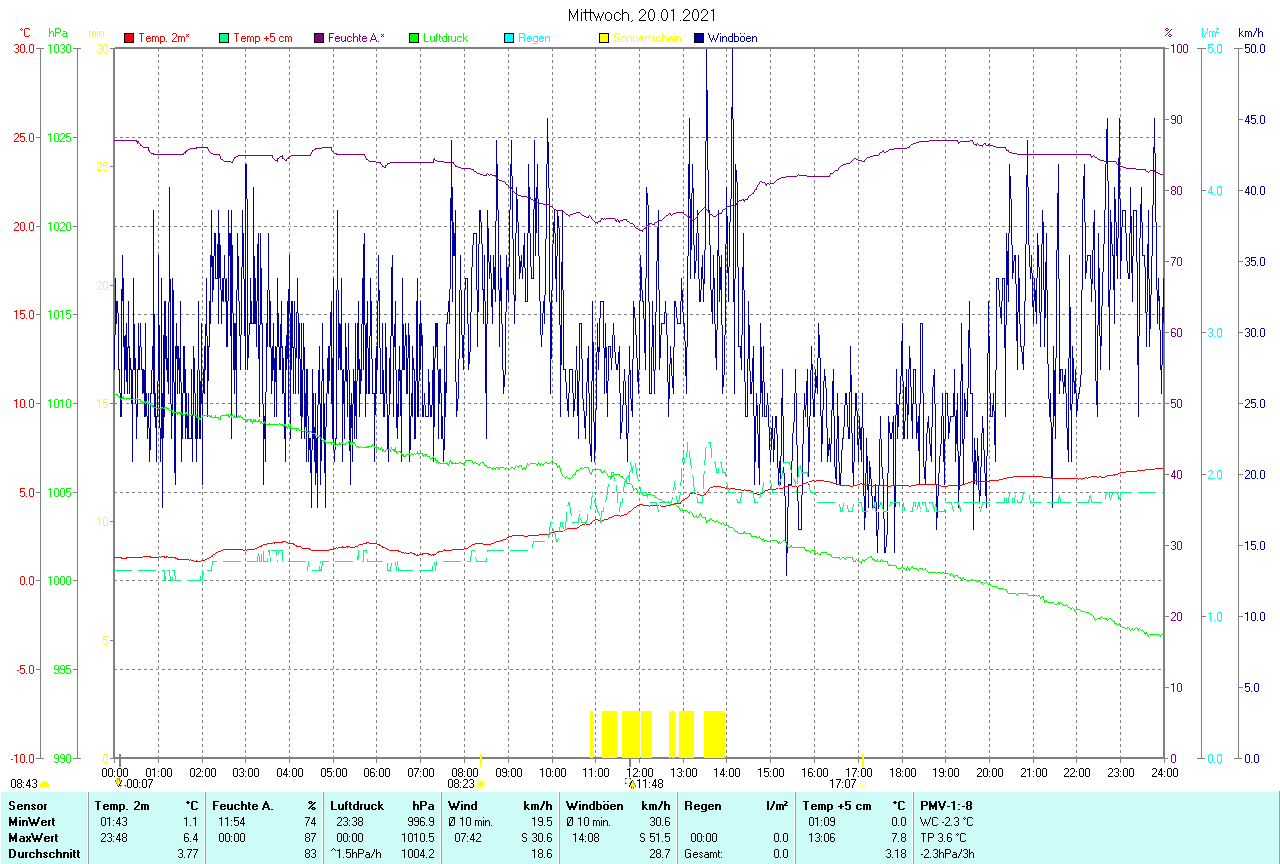Click the 'Wind' table column header
This screenshot has height=864, width=1280.
coord(462,805)
